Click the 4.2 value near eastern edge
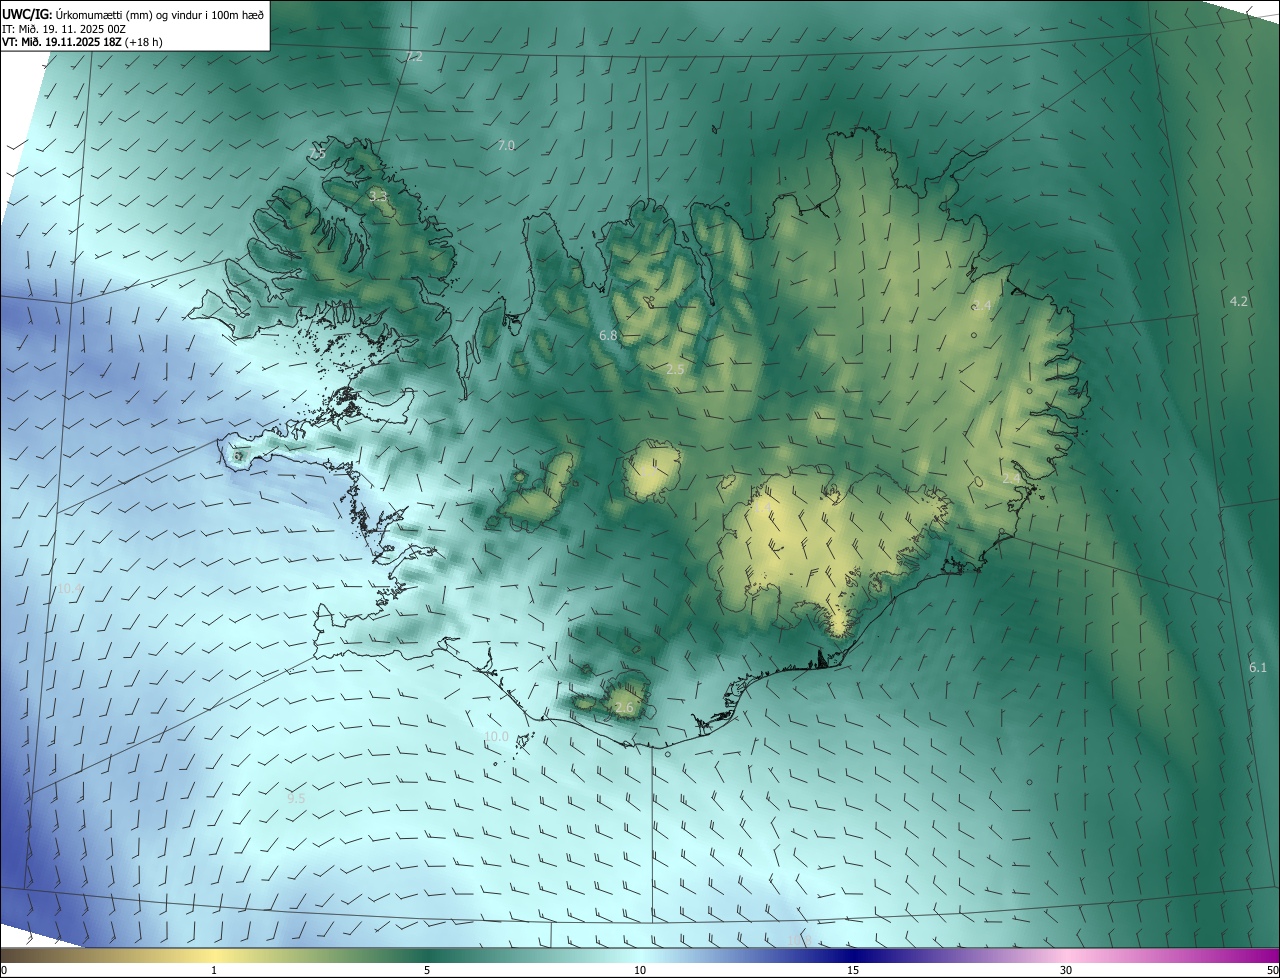The height and width of the screenshot is (978, 1280). pos(1239,301)
